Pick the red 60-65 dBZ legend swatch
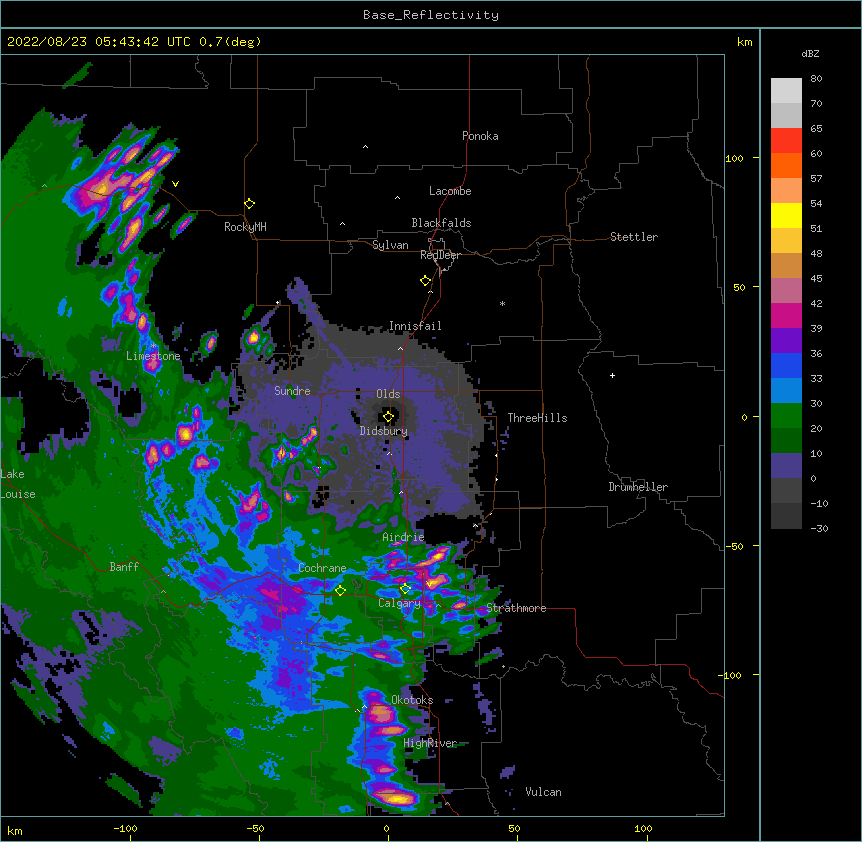This screenshot has width=862, height=842. (786, 141)
